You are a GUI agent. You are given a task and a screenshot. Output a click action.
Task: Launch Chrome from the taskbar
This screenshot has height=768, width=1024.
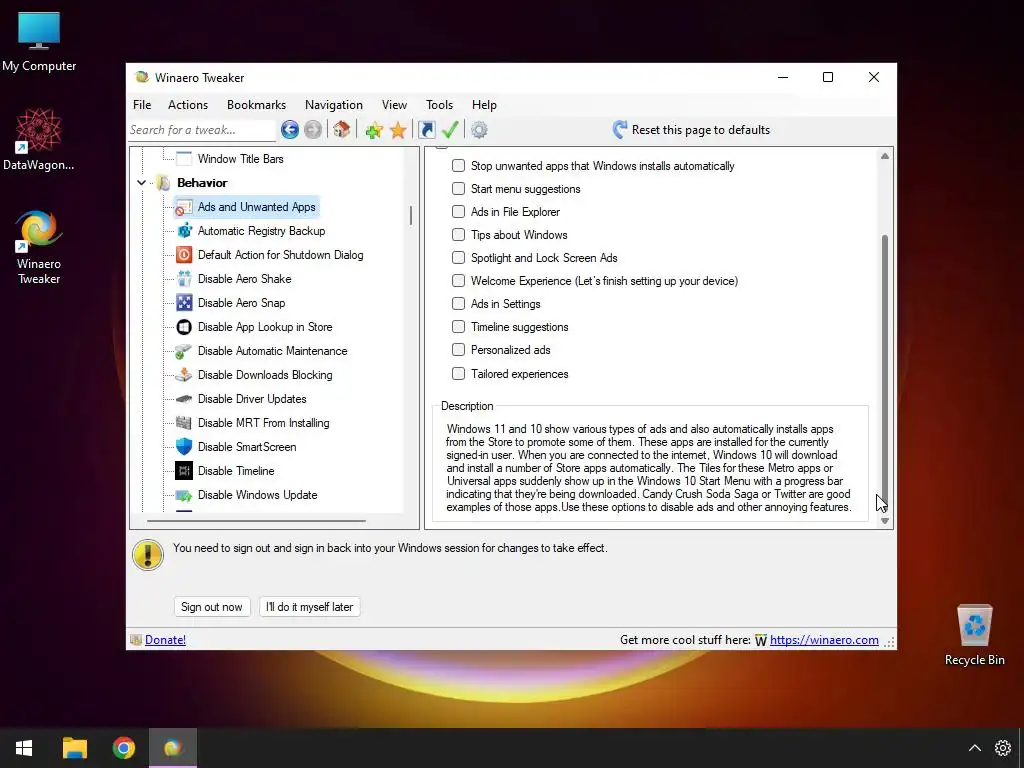[x=123, y=748]
